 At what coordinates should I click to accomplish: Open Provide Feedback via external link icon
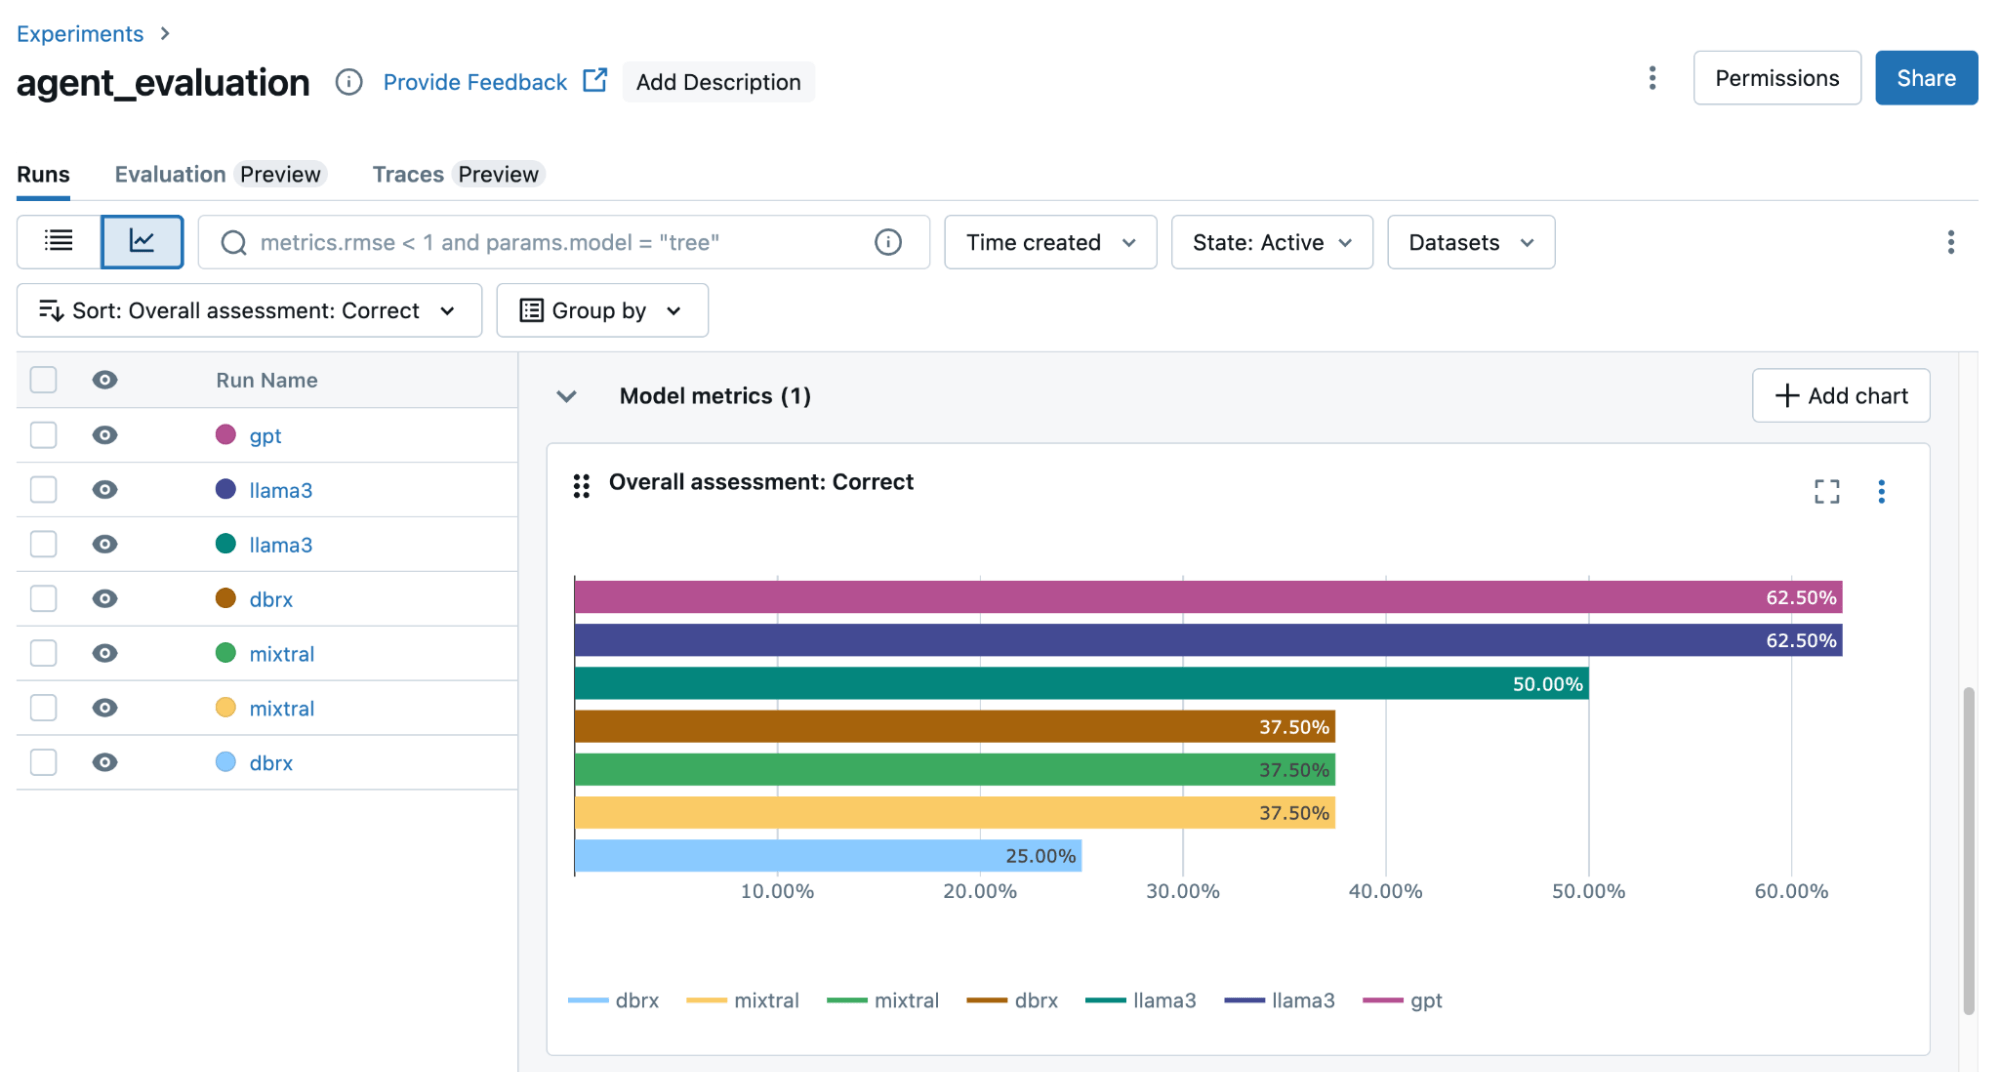[x=594, y=81]
